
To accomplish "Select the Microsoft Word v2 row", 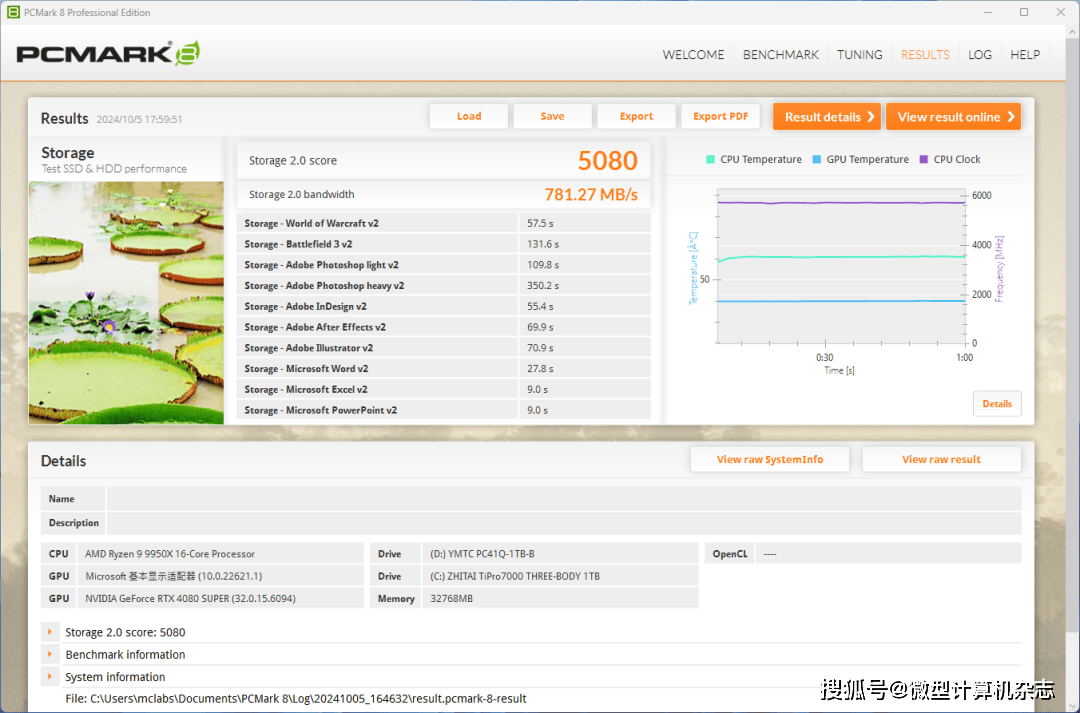I will click(444, 369).
